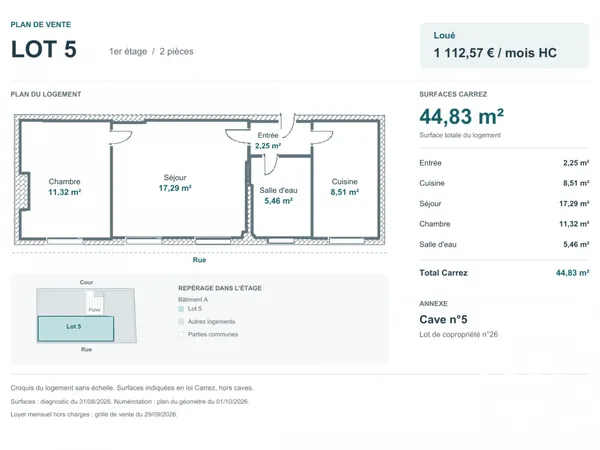Click the "Surface totale du logement" caption
Image resolution: width=600 pixels, height=450 pixels.
pos(460,135)
